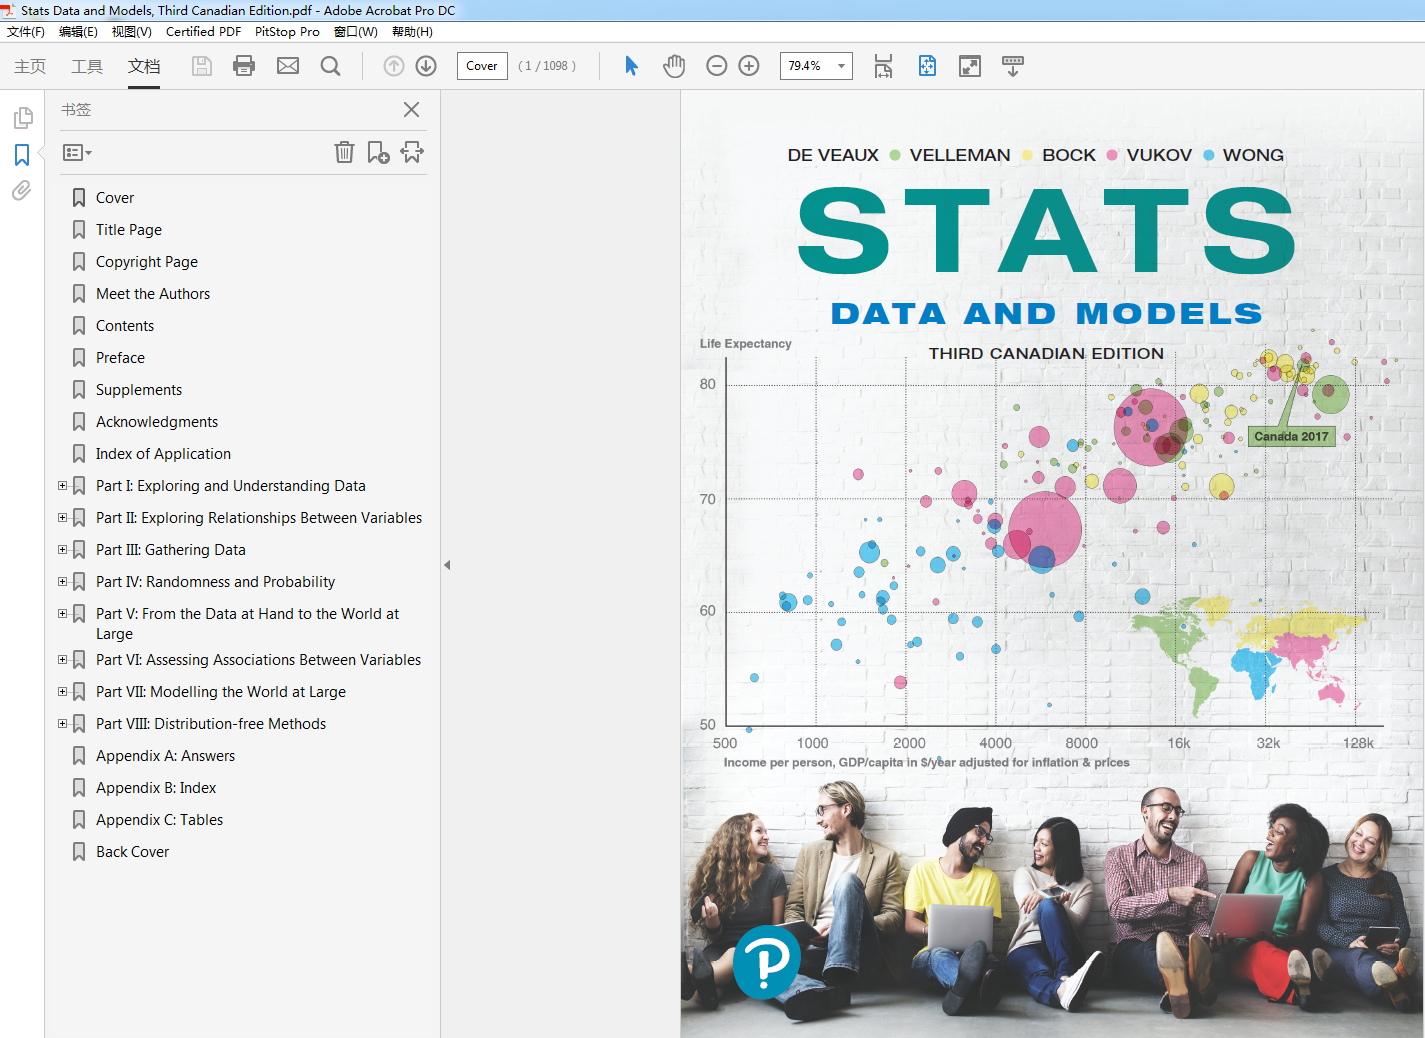1425x1038 pixels.
Task: Click the Zoom In plus icon
Action: (749, 66)
